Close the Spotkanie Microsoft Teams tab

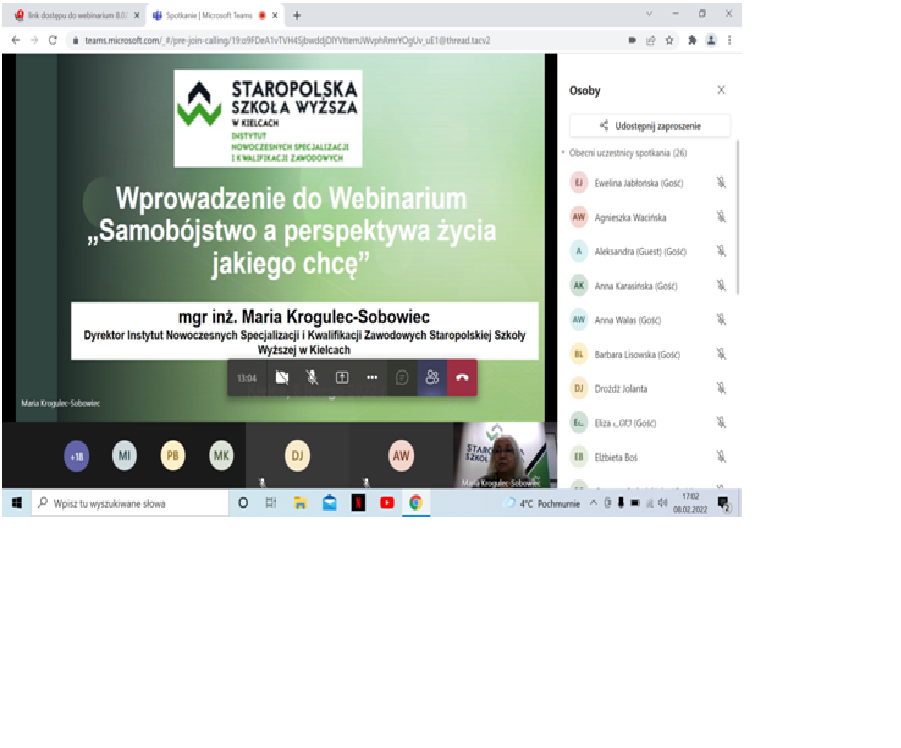point(275,16)
